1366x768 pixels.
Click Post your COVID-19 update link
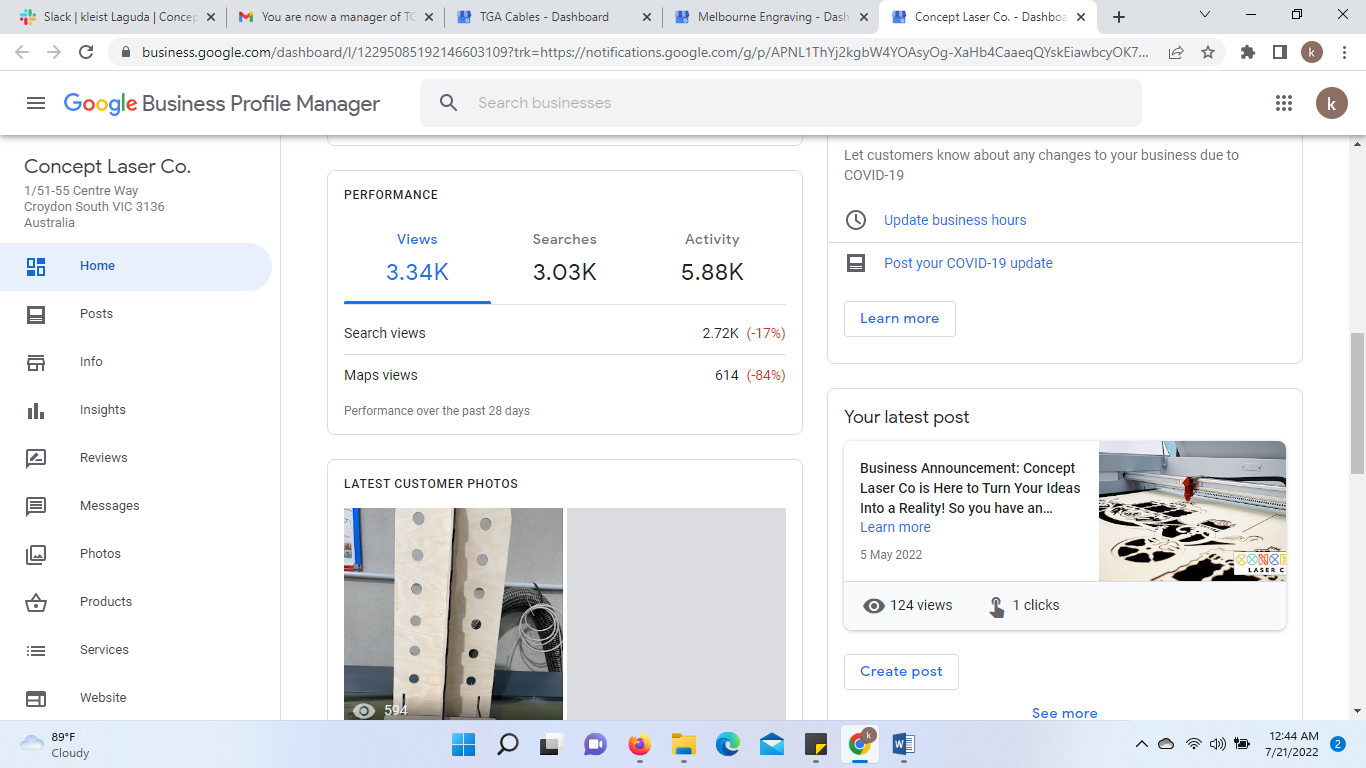point(968,263)
